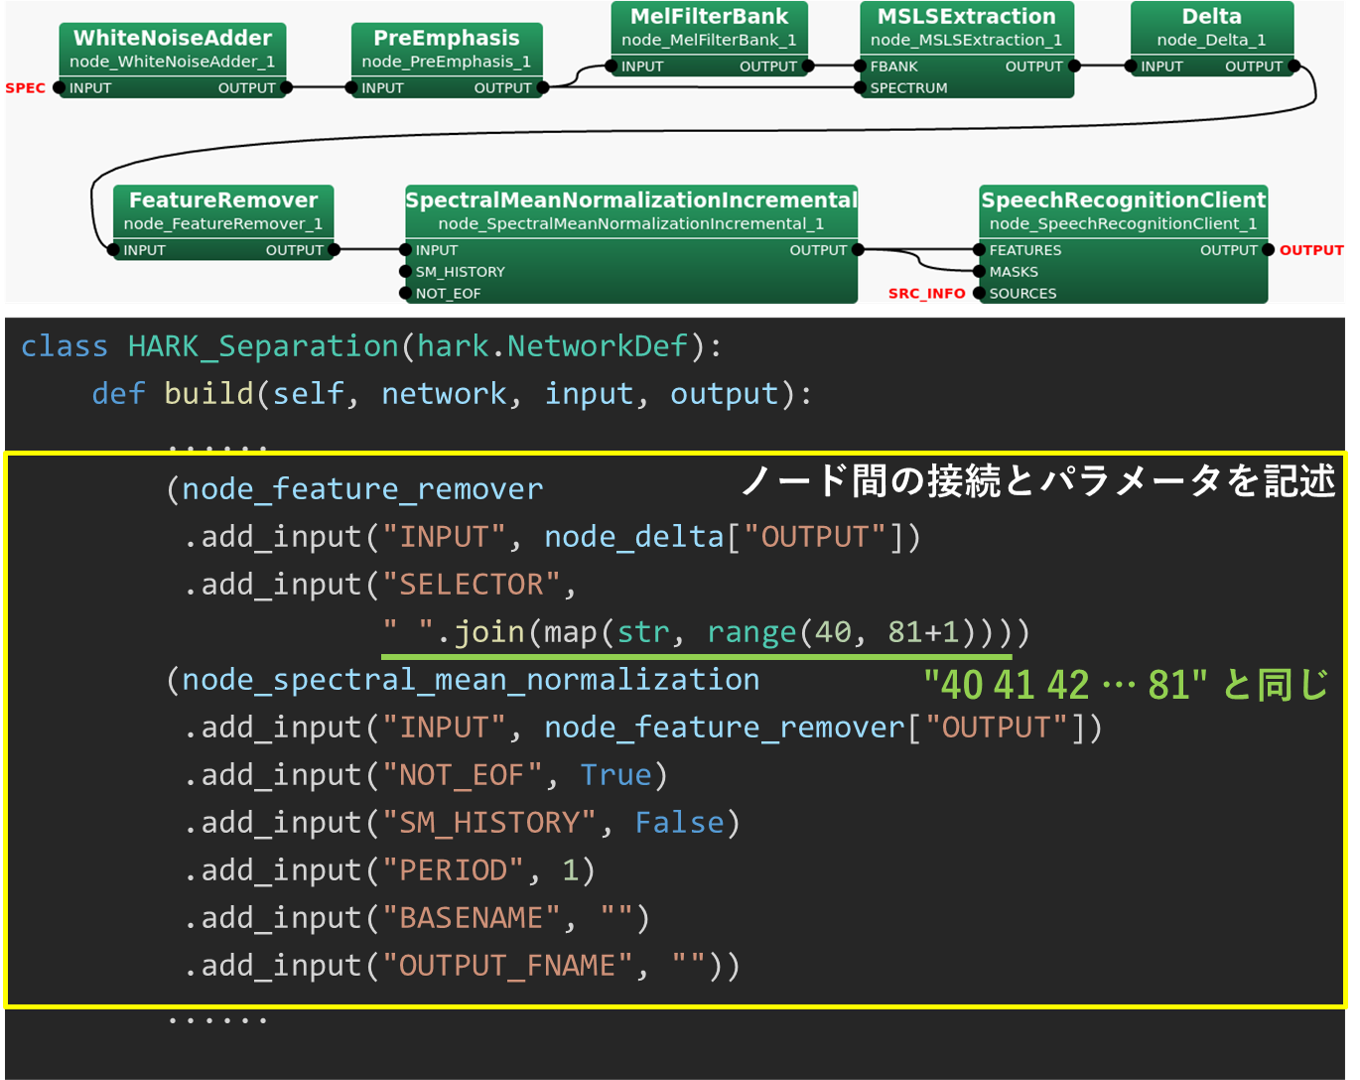Select the SpectralMeanNormalizationIncremental node title
The image size is (1360, 1080).
click(x=631, y=200)
